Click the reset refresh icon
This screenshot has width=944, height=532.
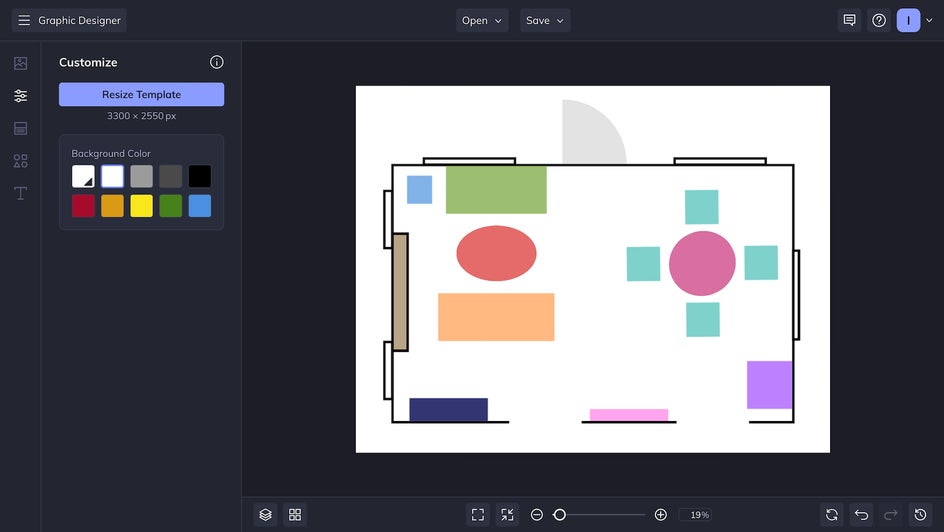[832, 515]
